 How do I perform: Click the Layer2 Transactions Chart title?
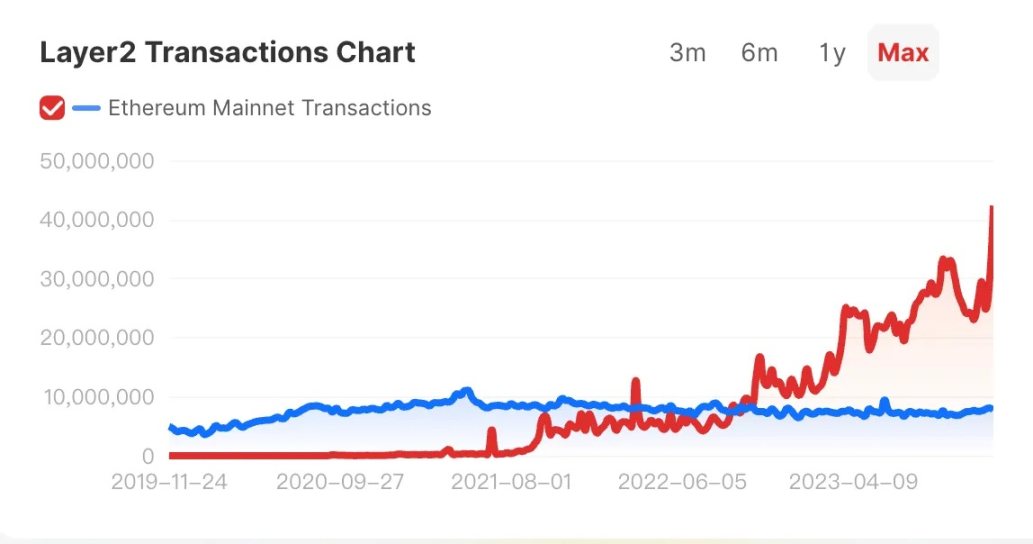click(227, 53)
